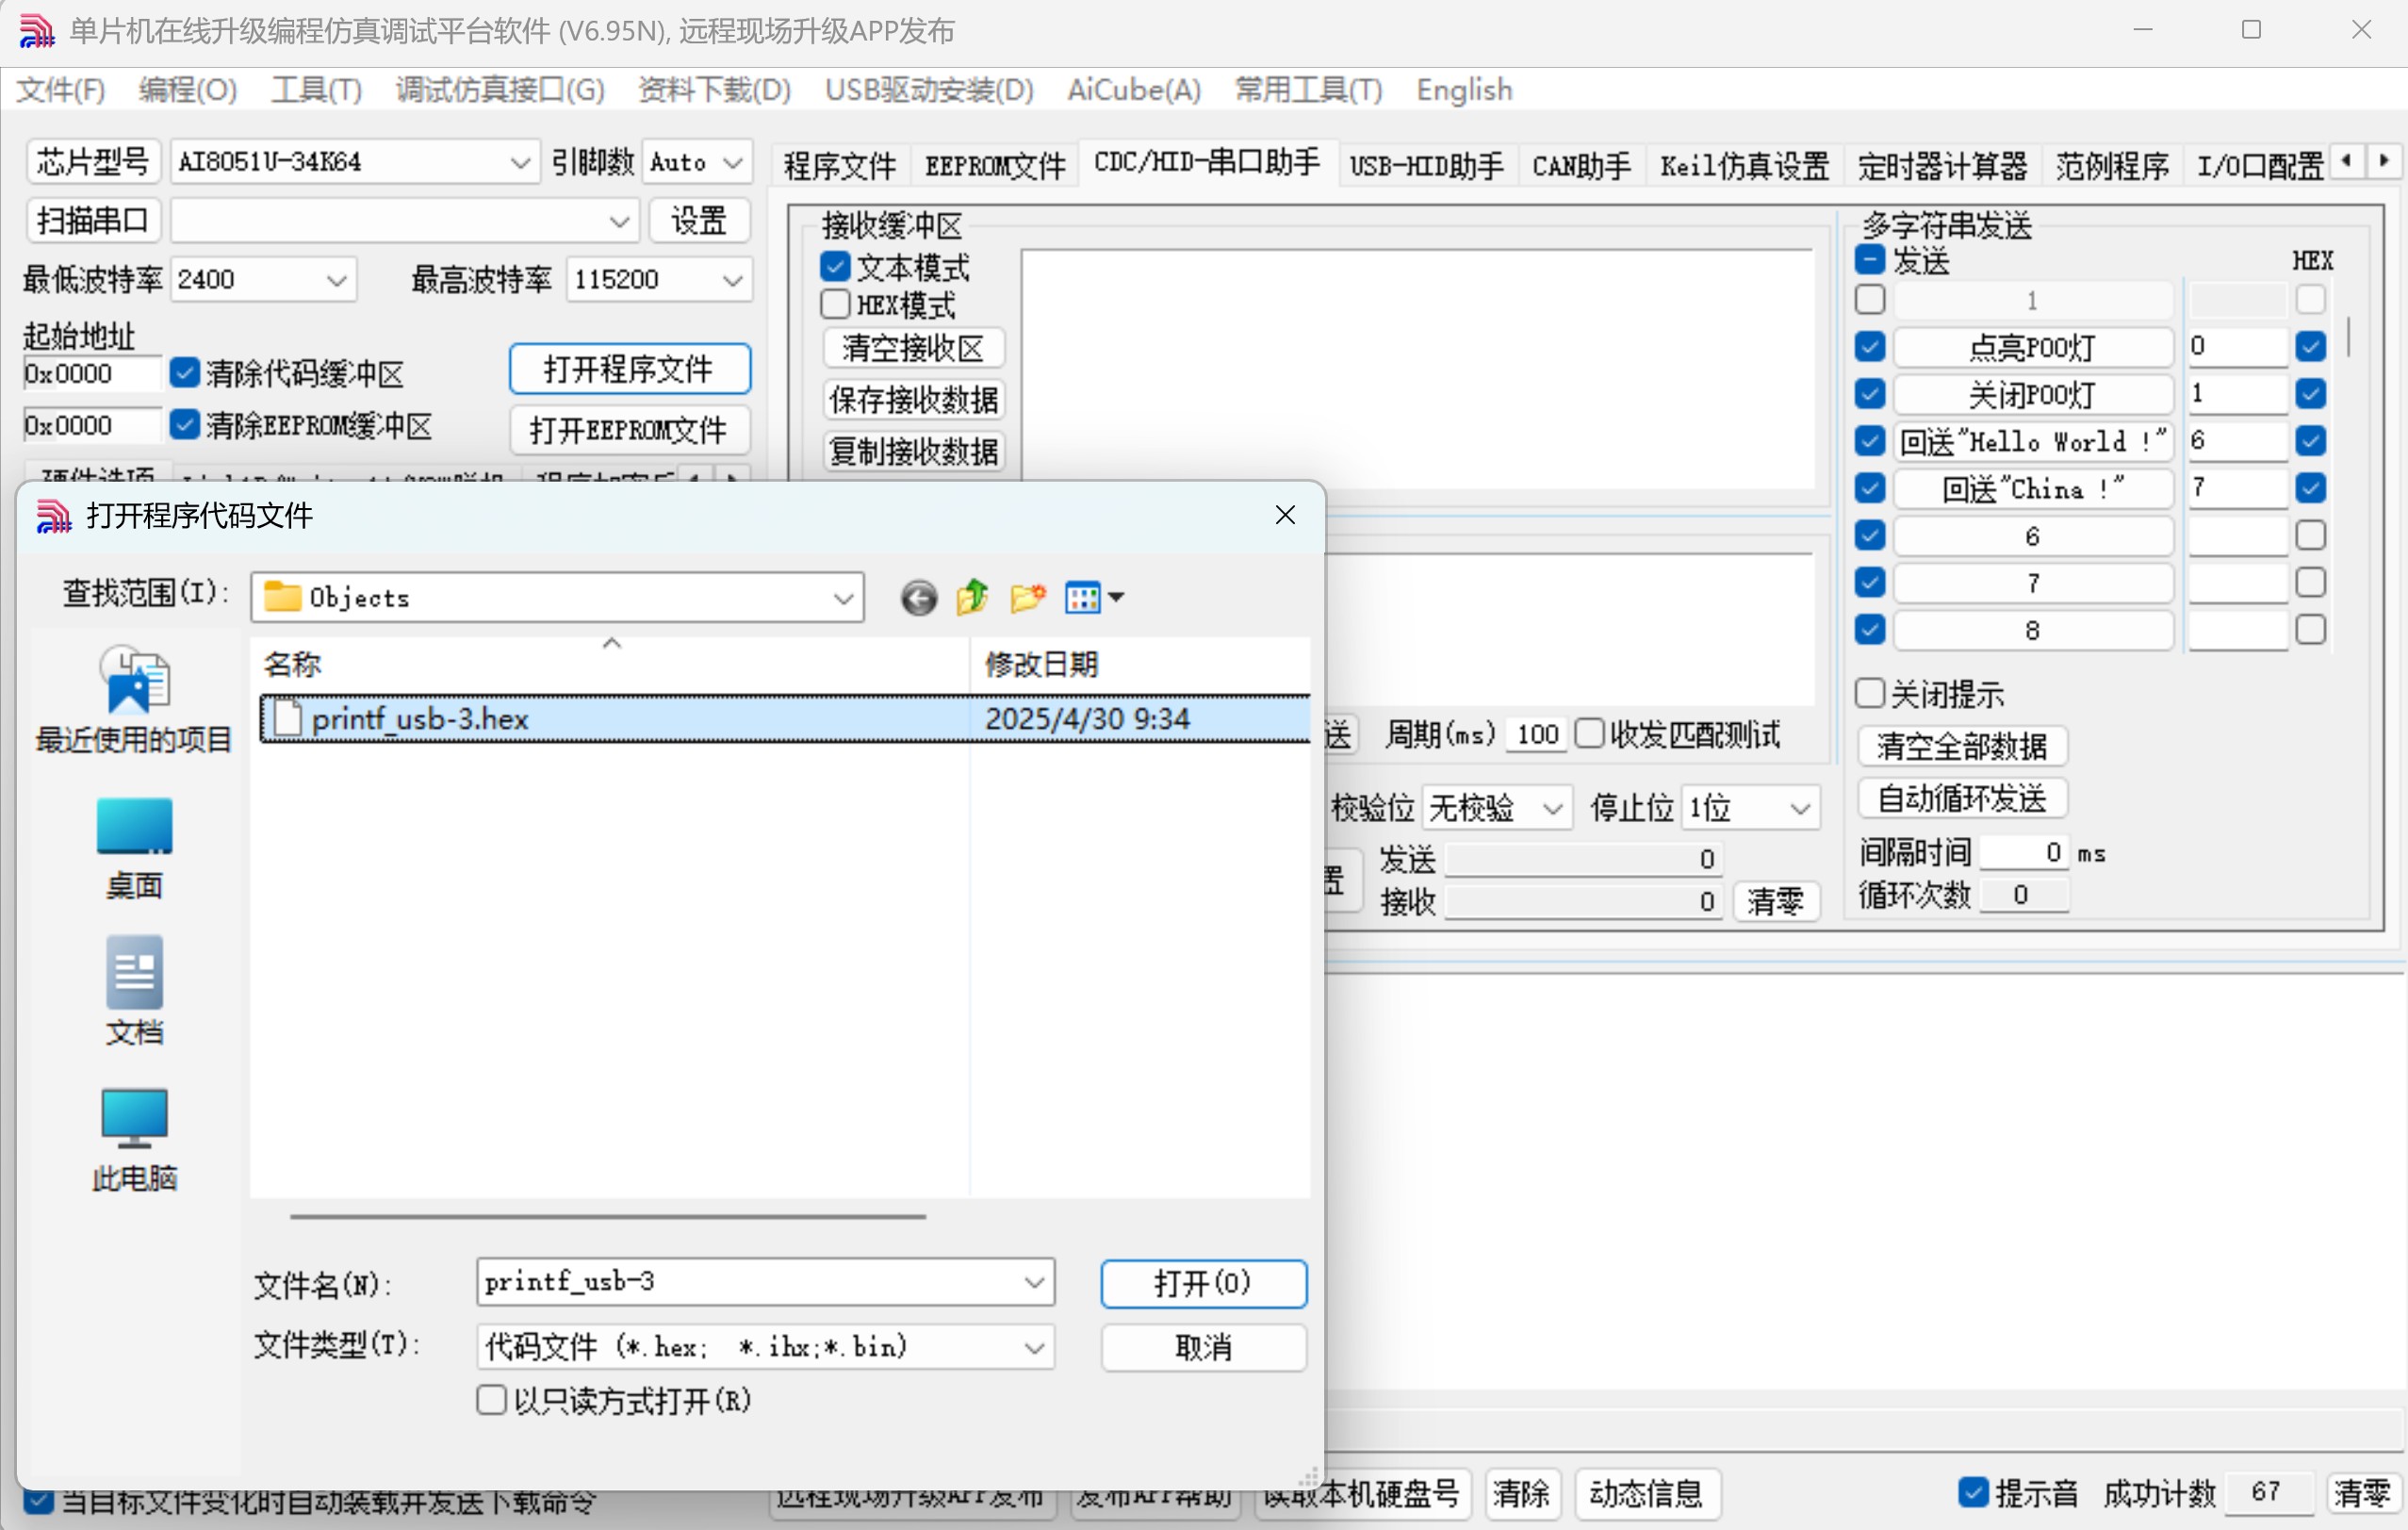The image size is (2408, 1530).
Task: Click the 间隔时间 ms input field
Action: (x=2025, y=852)
